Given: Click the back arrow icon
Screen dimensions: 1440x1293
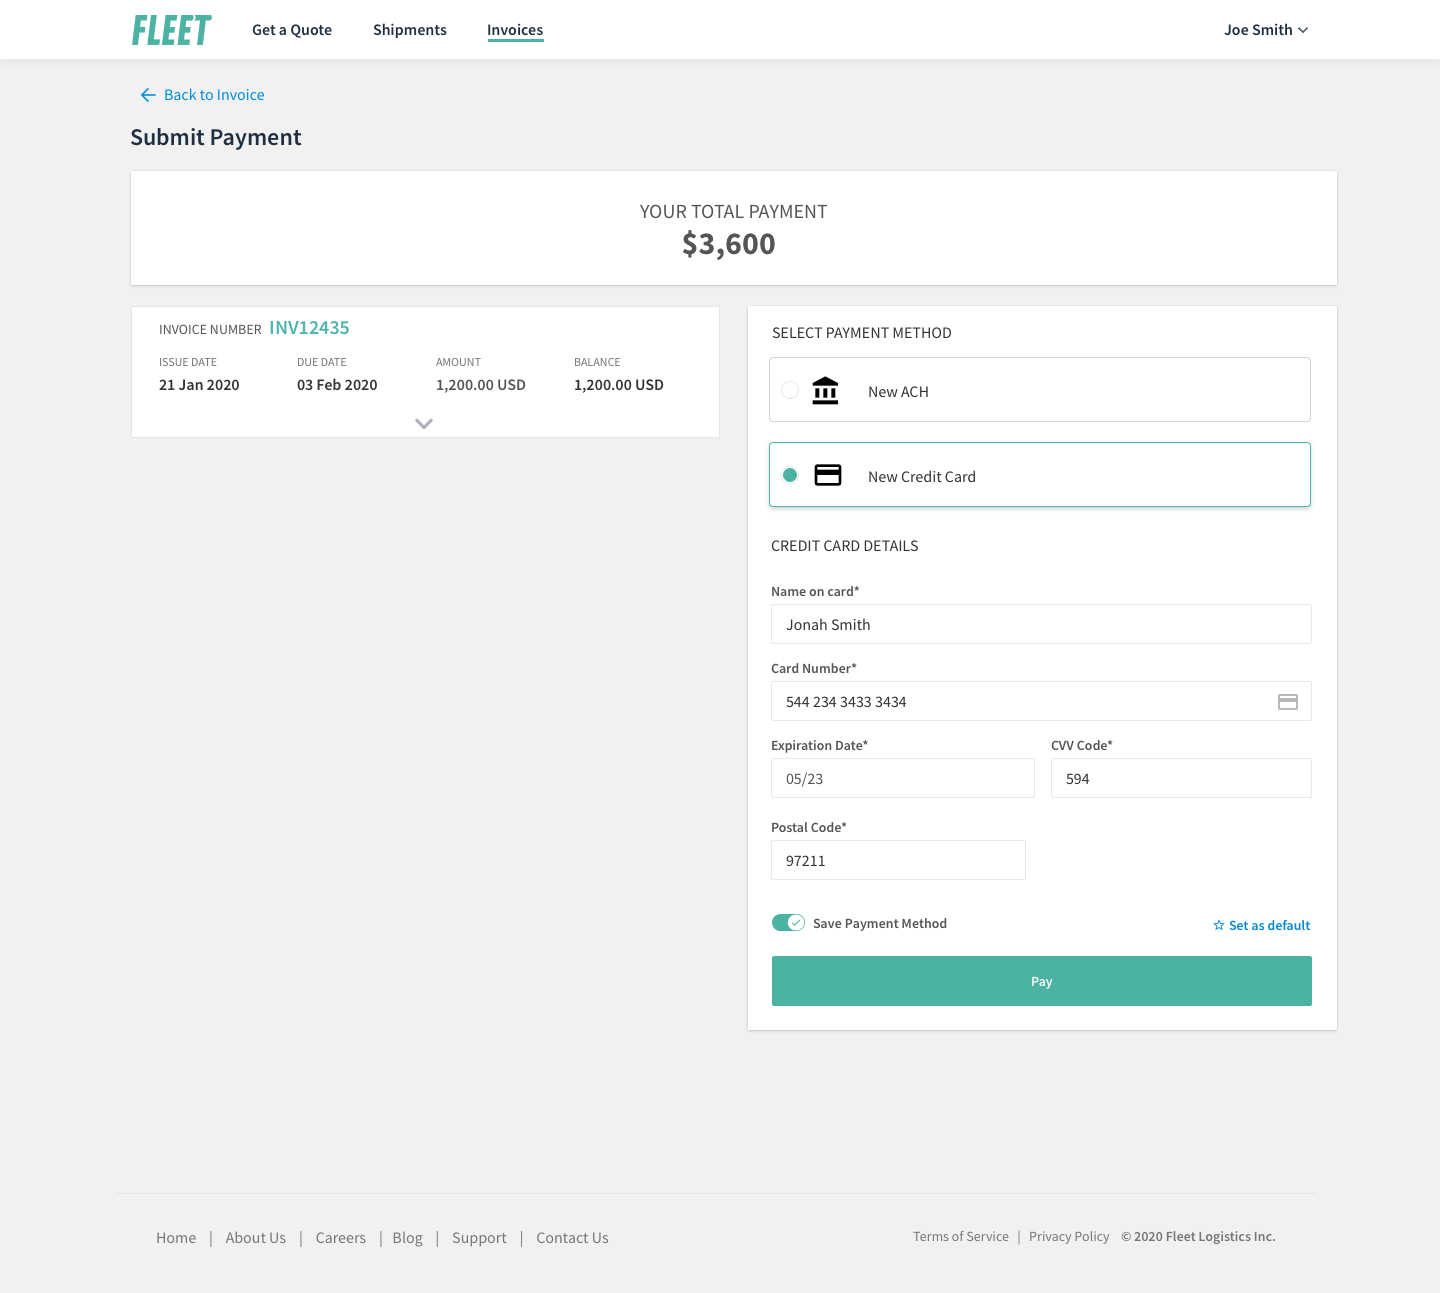Looking at the screenshot, I should (148, 95).
